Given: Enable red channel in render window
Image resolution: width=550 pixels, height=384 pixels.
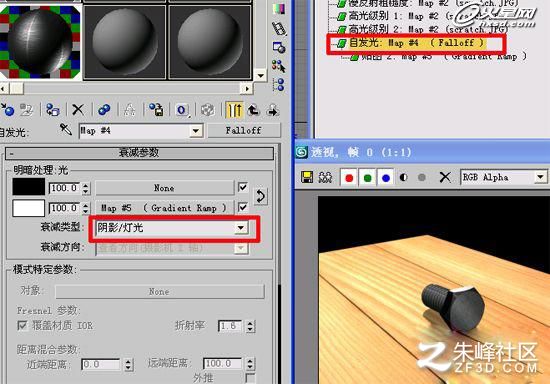Looking at the screenshot, I should point(349,178).
